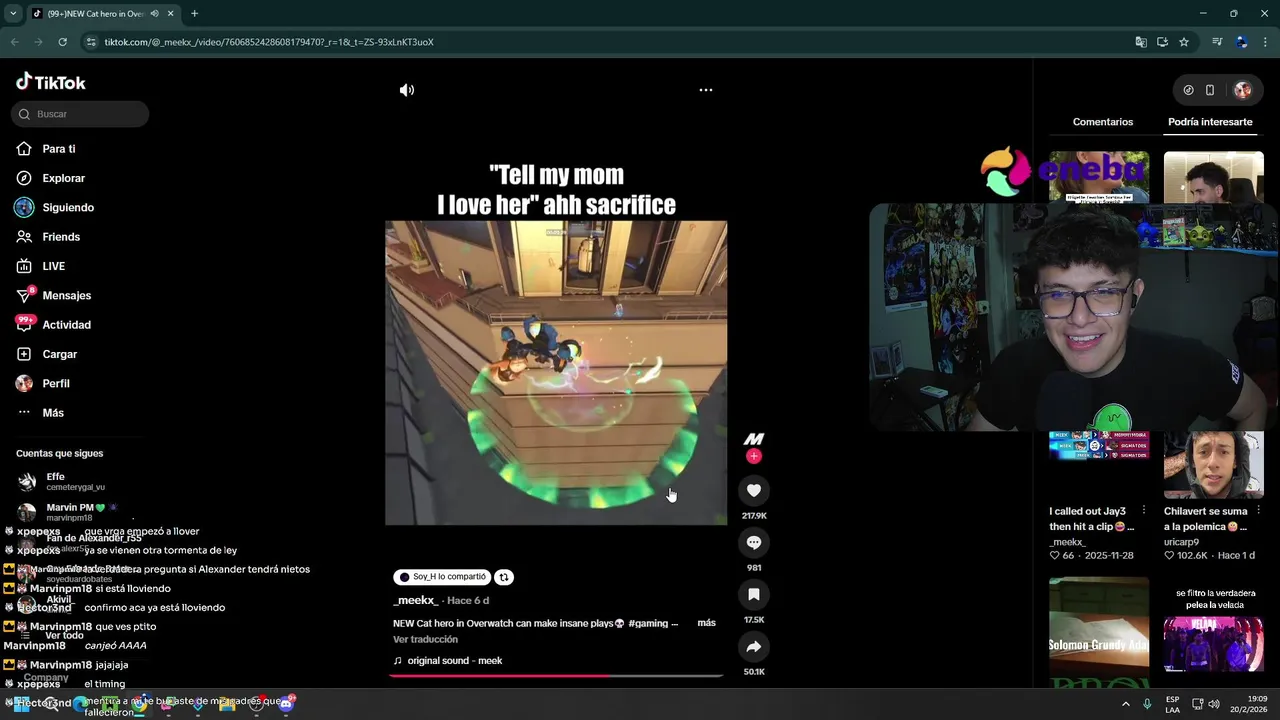Open get-app phone icon in top pill
This screenshot has height=720, width=1280.
click(x=1210, y=90)
